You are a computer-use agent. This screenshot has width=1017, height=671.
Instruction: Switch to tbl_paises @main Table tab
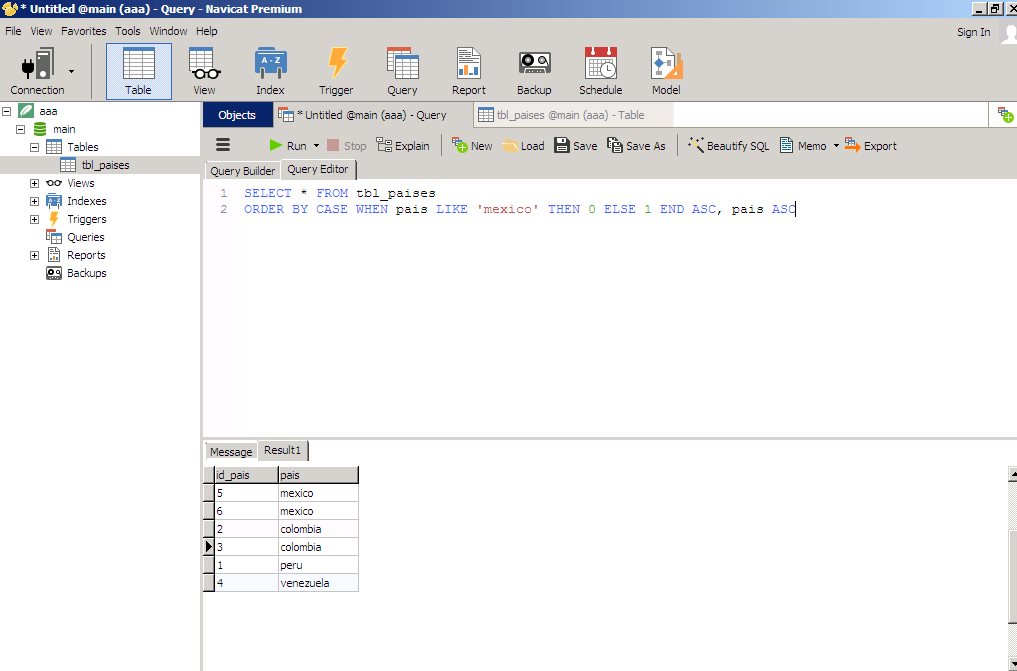(571, 115)
